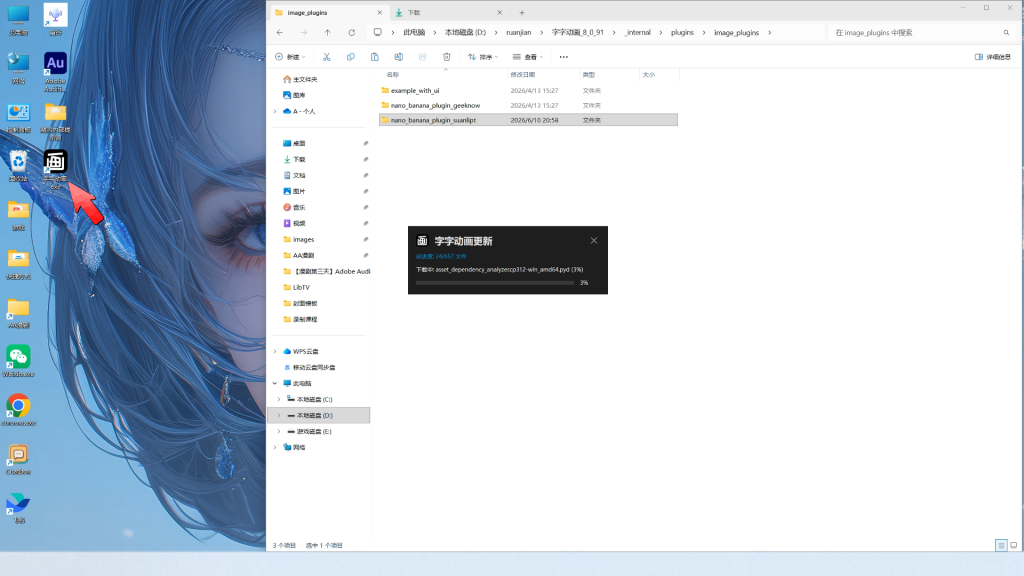Screen dimensions: 1024x576
Task: Go up one folder level arrow
Action: (327, 32)
